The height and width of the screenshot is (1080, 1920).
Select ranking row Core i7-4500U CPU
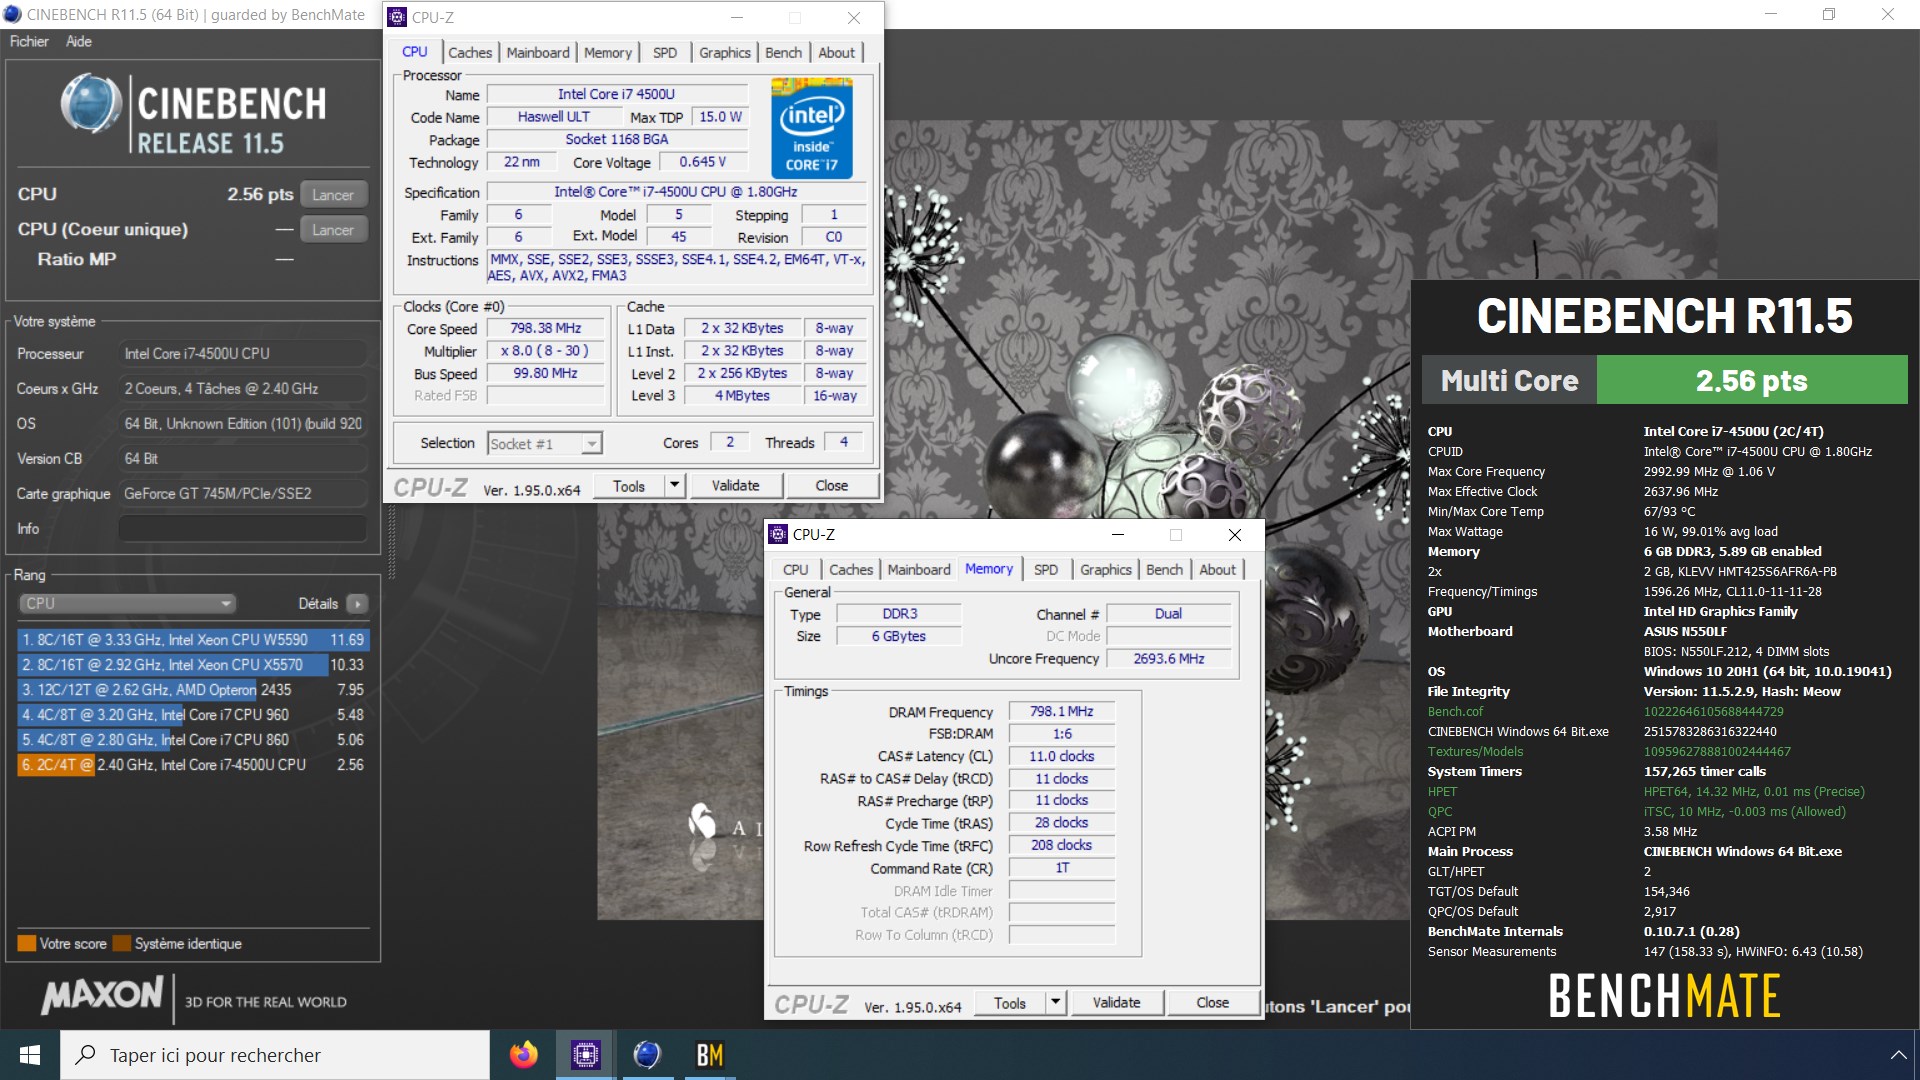(x=193, y=764)
